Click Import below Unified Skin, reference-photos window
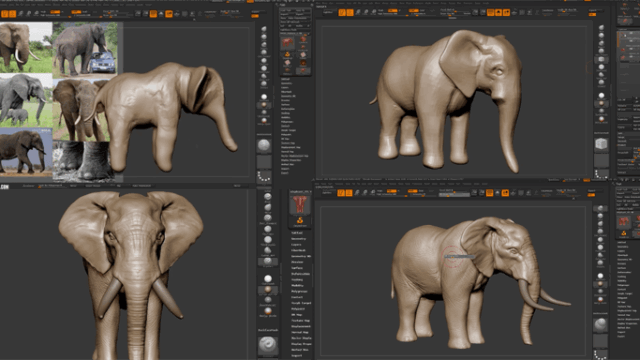The image size is (640, 360). [285, 169]
